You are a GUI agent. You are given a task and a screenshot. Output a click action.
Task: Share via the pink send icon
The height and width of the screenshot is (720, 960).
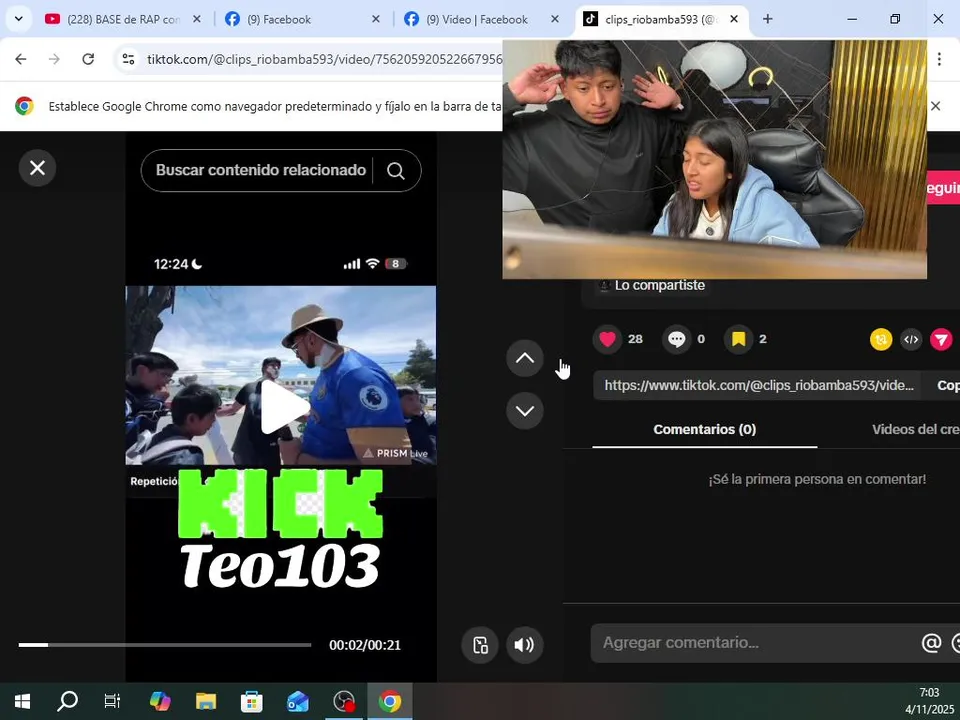(x=942, y=340)
